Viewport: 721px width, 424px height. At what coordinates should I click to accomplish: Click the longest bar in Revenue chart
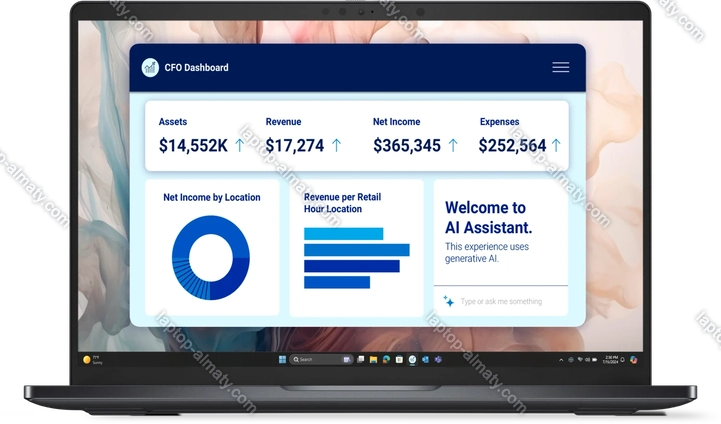[356, 250]
